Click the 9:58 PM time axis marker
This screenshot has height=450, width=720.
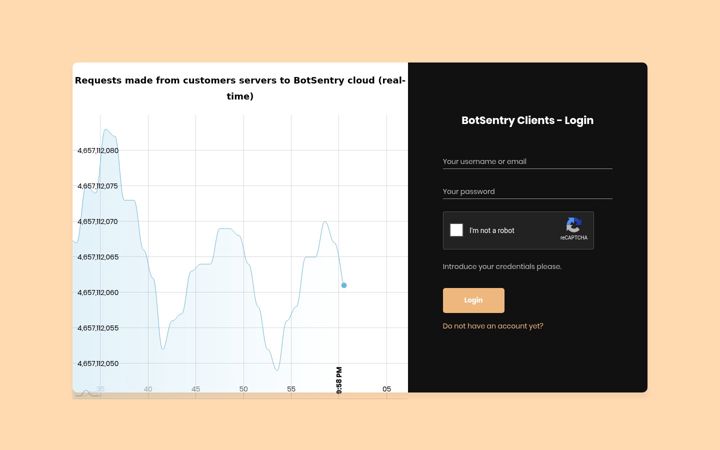339,380
